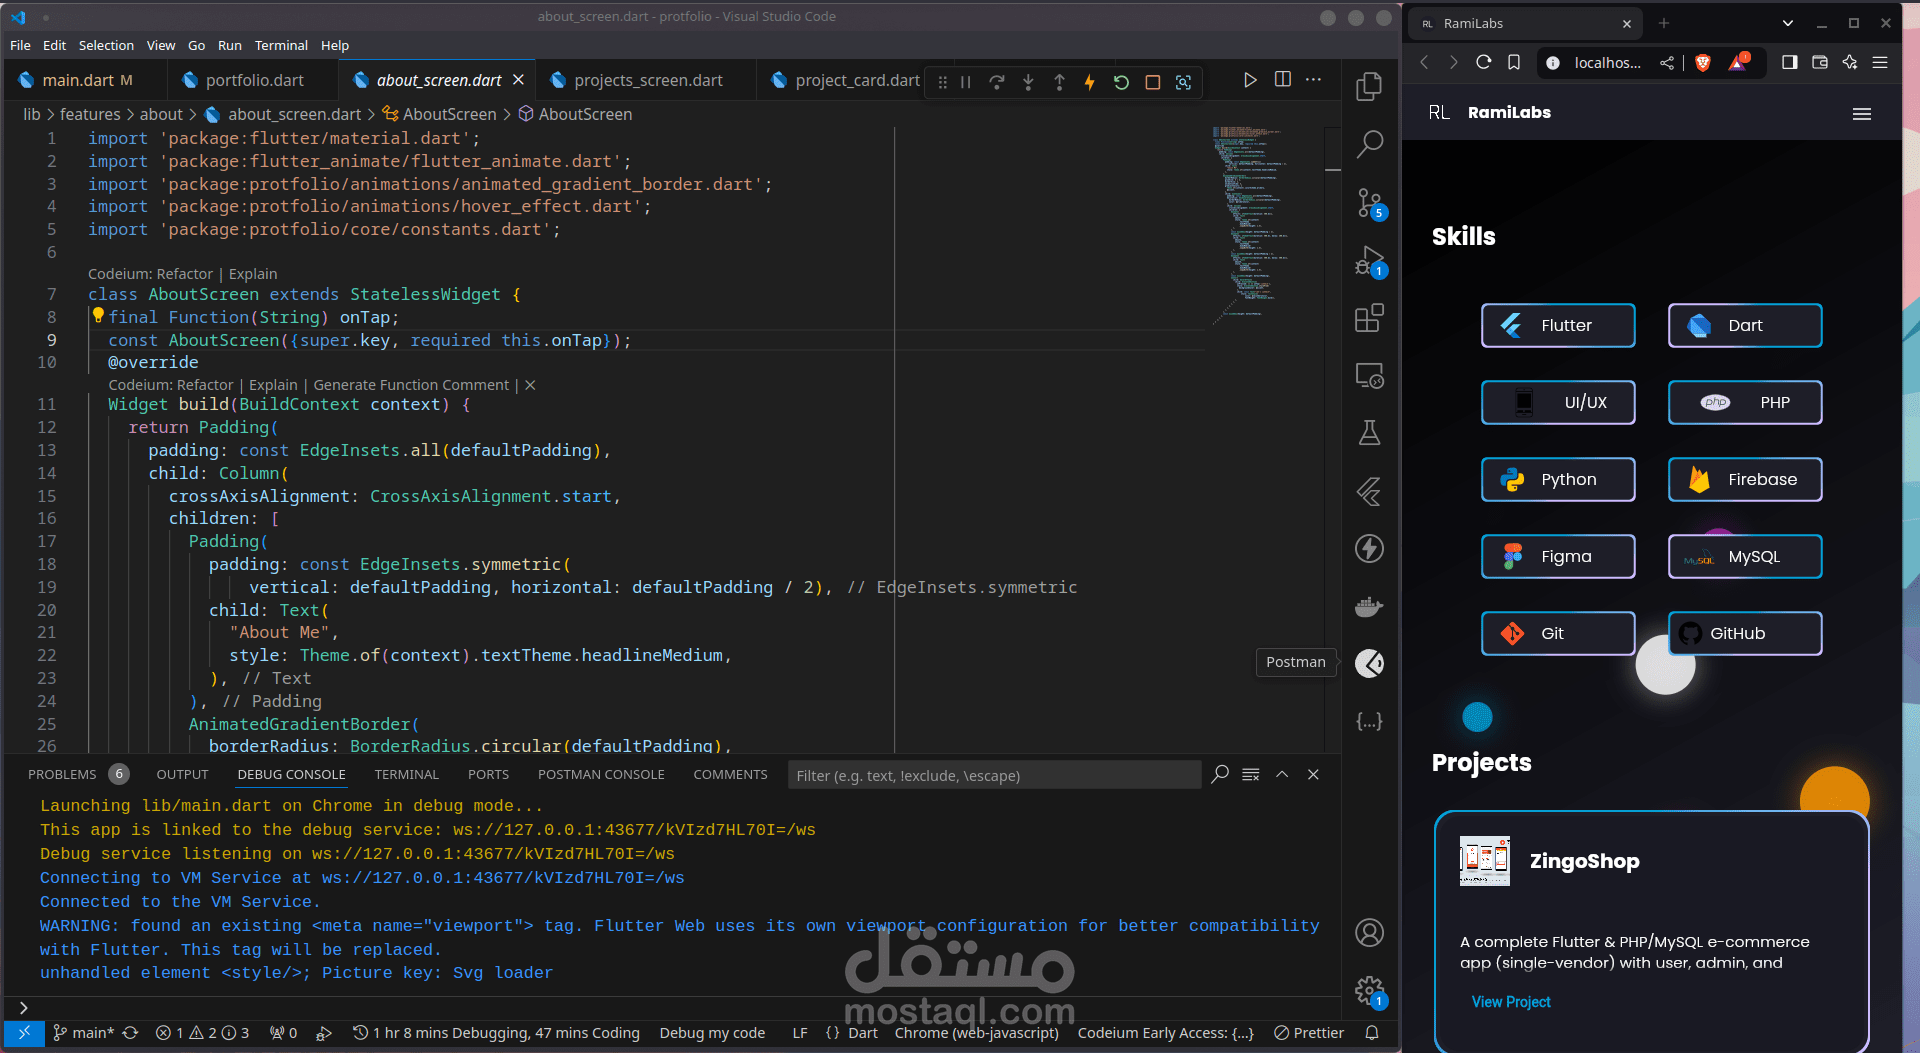
Task: Show code actions lightbulb on line 8
Action: [98, 316]
